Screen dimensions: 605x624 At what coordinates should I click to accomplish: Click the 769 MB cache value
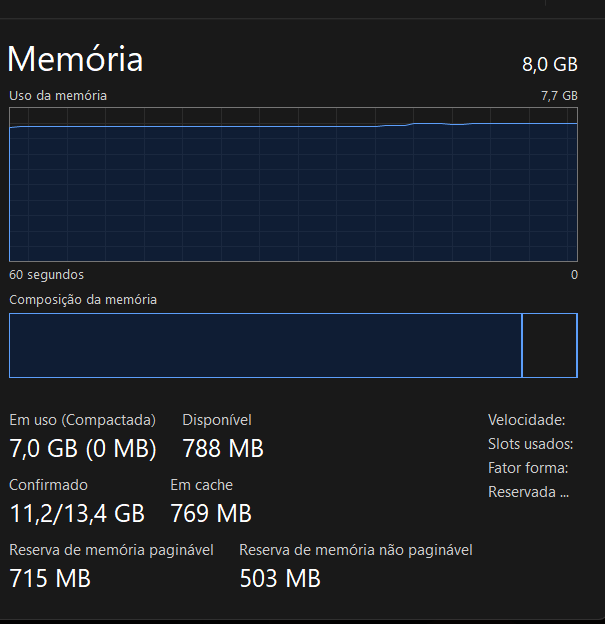click(x=211, y=514)
